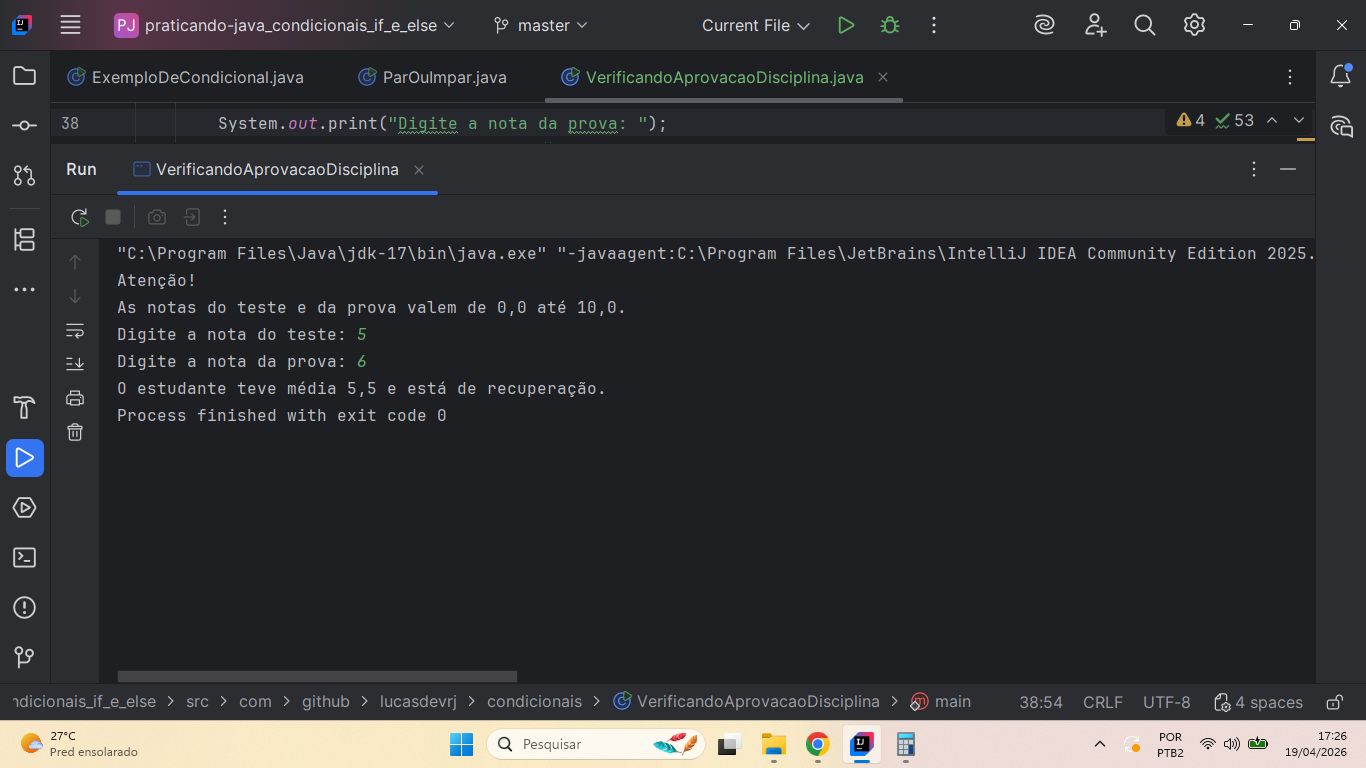The height and width of the screenshot is (768, 1366).
Task: Open the Terminal tool window
Action: pos(25,558)
